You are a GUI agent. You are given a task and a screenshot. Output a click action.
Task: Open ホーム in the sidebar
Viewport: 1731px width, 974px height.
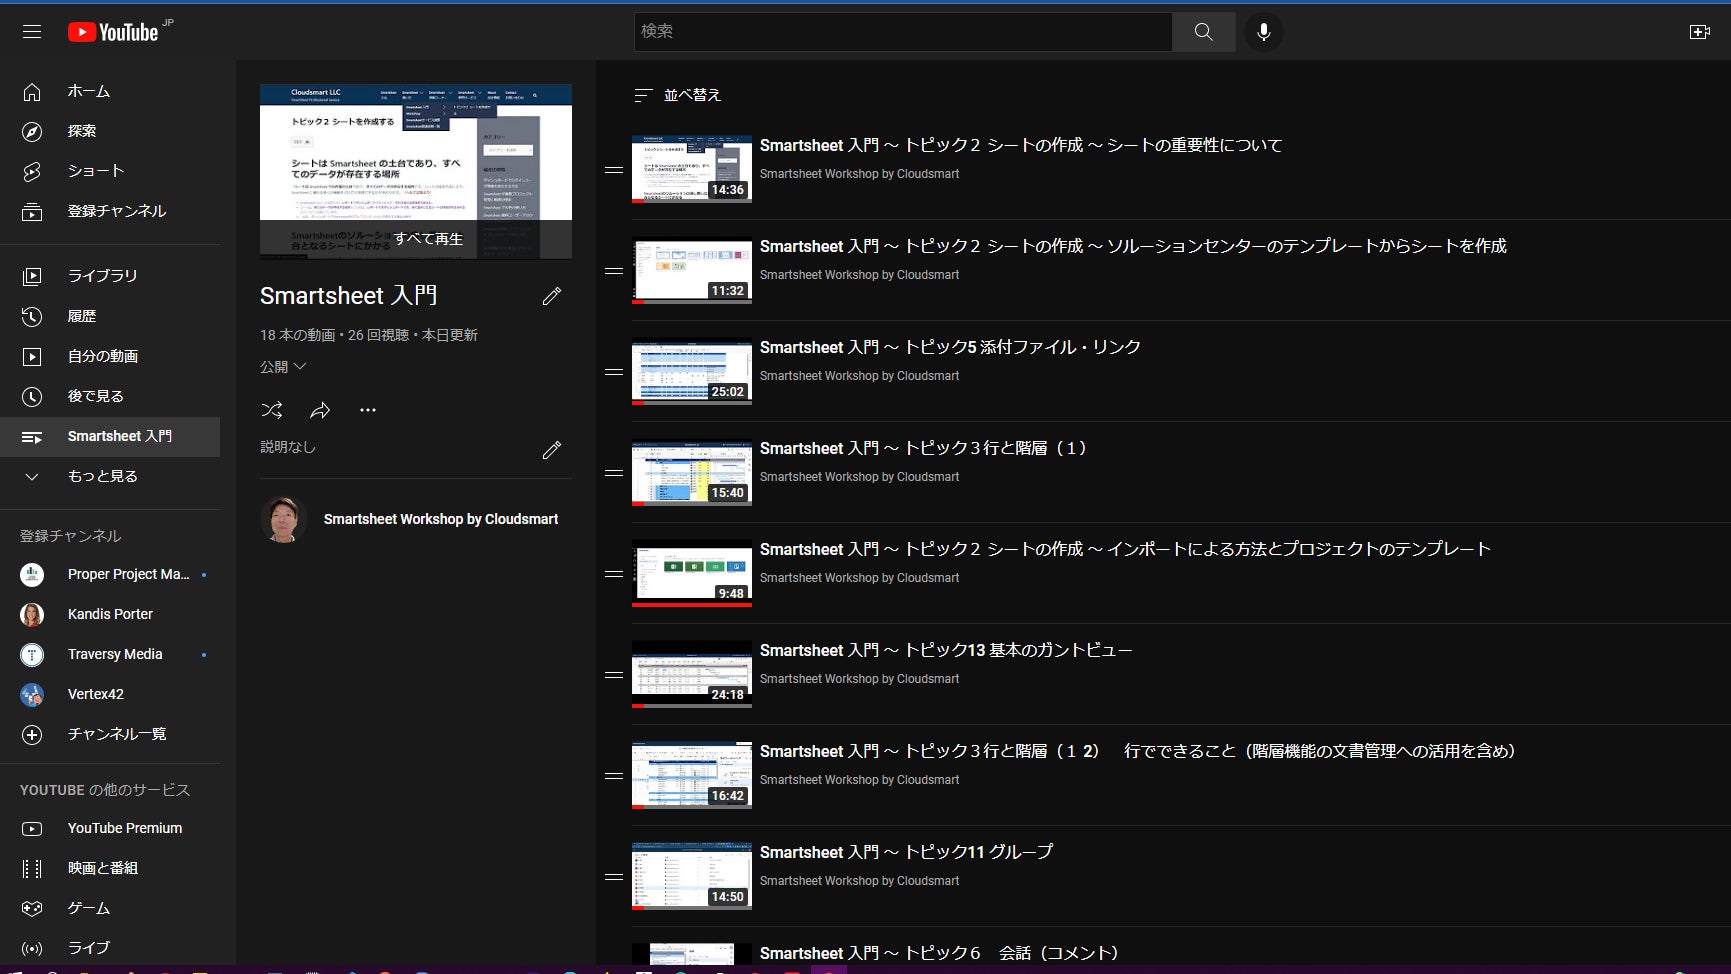coord(110,91)
